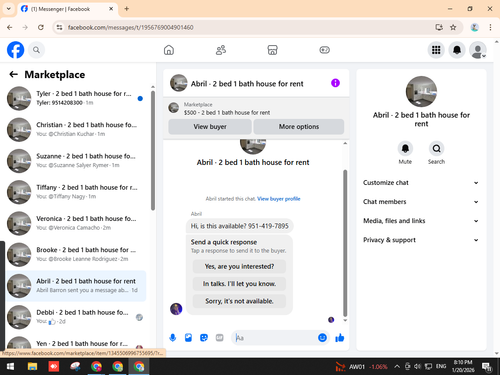Viewport: 500px width, 375px height.
Task: Open the Facebook logo home link
Action: point(15,50)
